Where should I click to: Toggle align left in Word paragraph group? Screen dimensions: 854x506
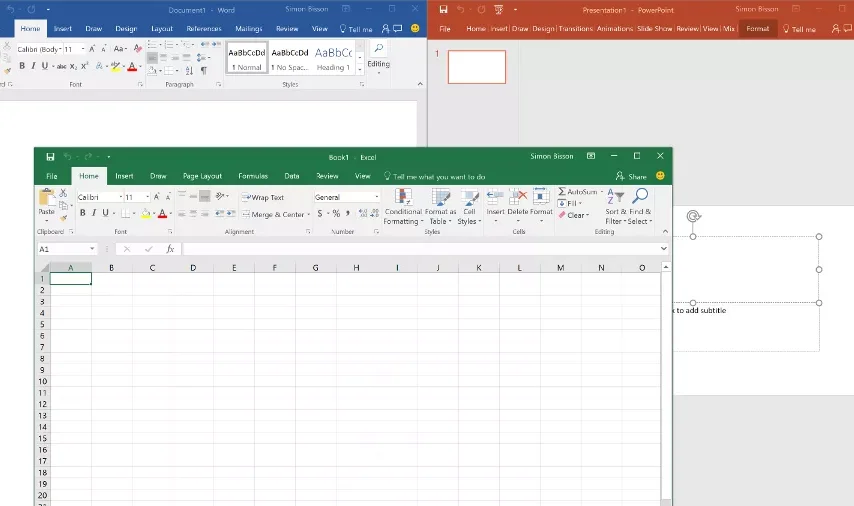pyautogui.click(x=152, y=58)
